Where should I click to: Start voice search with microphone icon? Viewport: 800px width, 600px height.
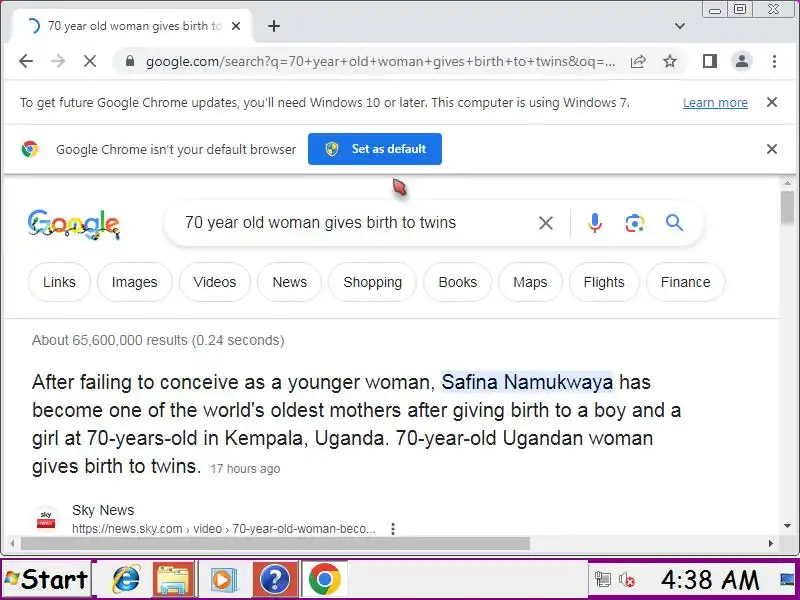point(594,223)
